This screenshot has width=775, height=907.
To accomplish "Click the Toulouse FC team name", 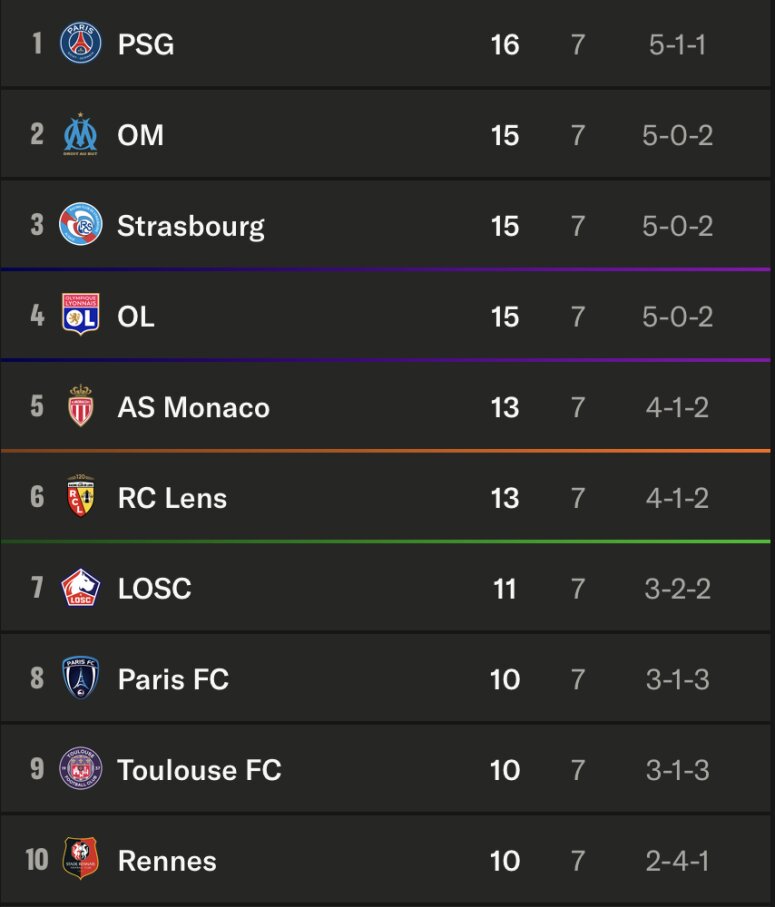I will [200, 770].
